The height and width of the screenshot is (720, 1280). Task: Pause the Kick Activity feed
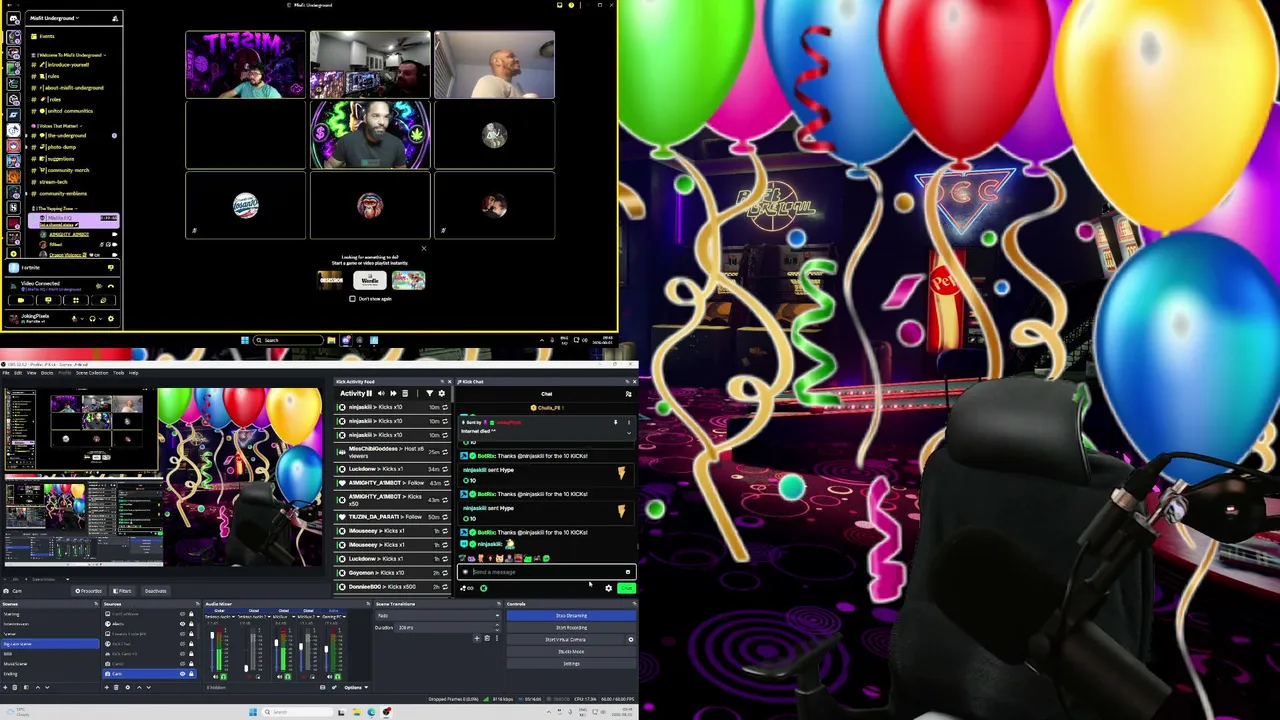click(x=369, y=394)
